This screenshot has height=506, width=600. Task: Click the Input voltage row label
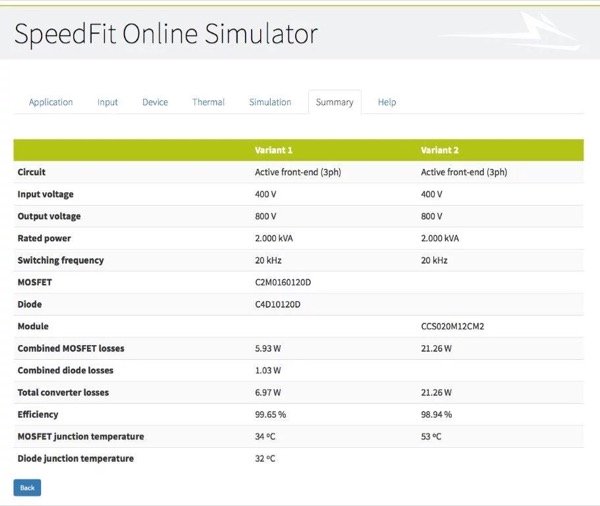[x=46, y=194]
